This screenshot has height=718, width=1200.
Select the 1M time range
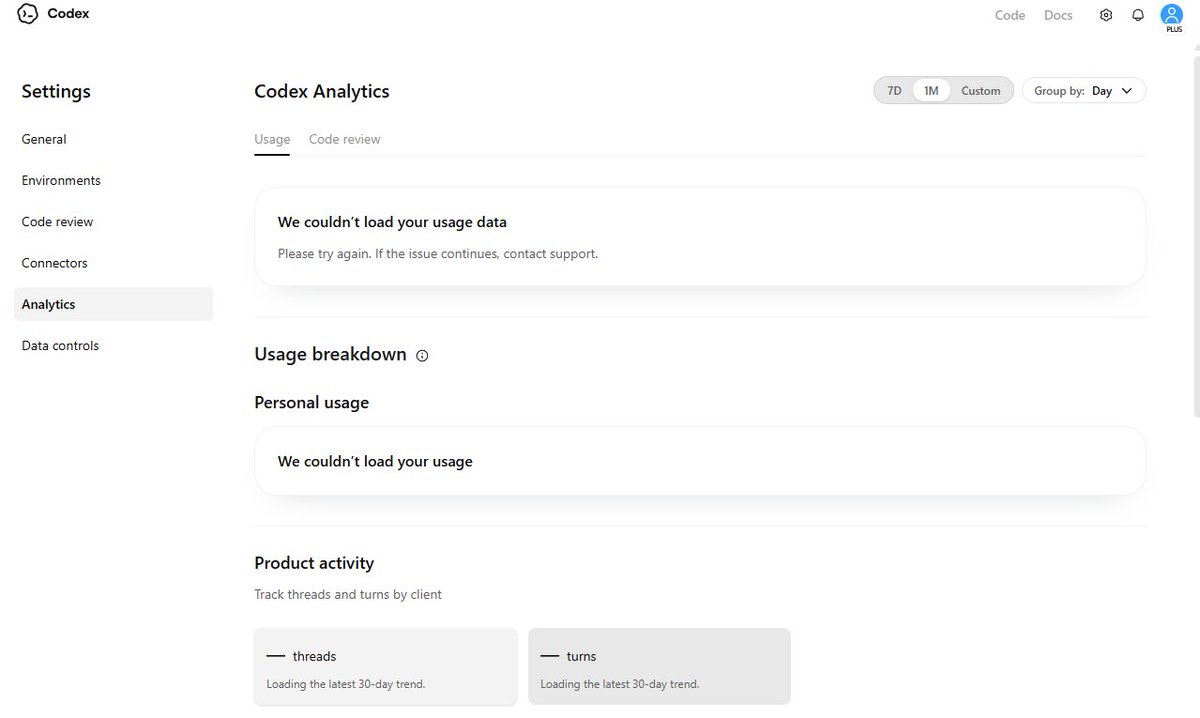(x=931, y=90)
